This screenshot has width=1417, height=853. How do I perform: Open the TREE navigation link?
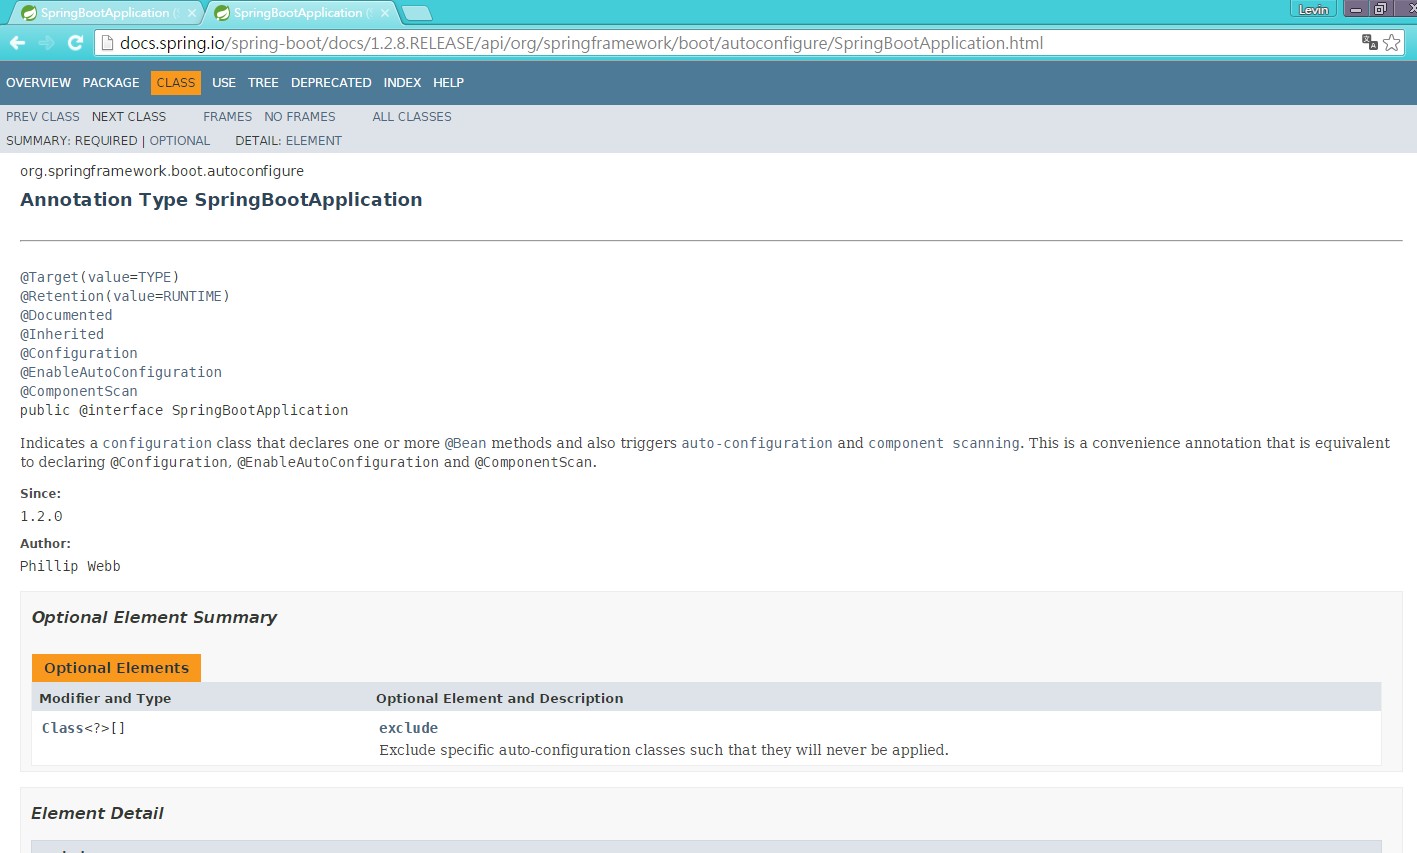(x=263, y=83)
